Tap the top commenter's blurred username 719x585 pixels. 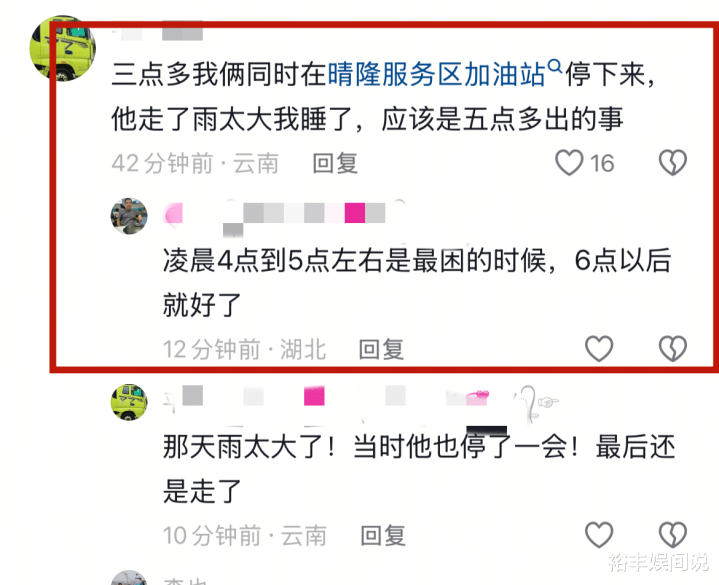pyautogui.click(x=158, y=31)
